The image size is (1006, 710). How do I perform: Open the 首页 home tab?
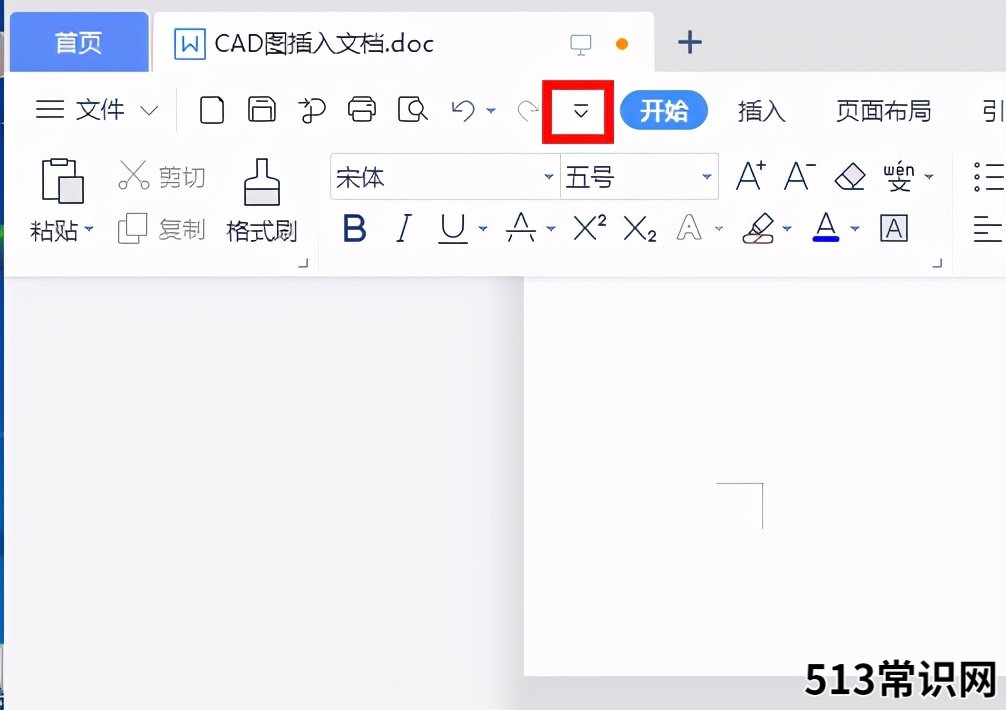[x=79, y=43]
